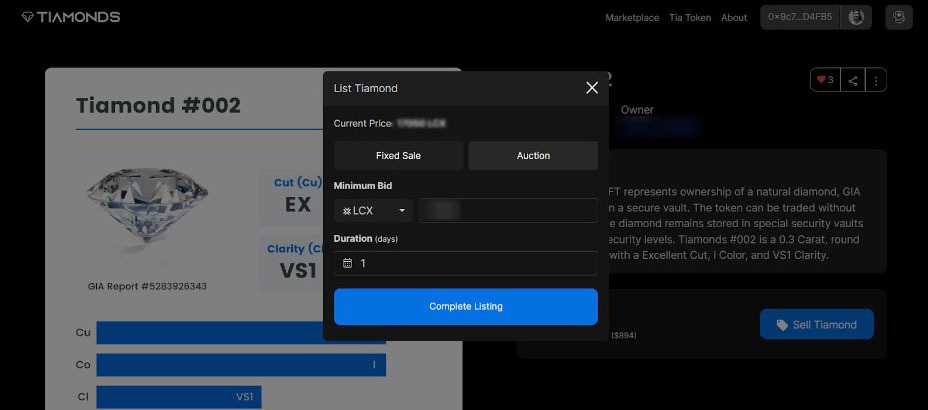This screenshot has width=928, height=410.
Task: Click GIA Report #5283926343 text
Action: click(x=147, y=286)
